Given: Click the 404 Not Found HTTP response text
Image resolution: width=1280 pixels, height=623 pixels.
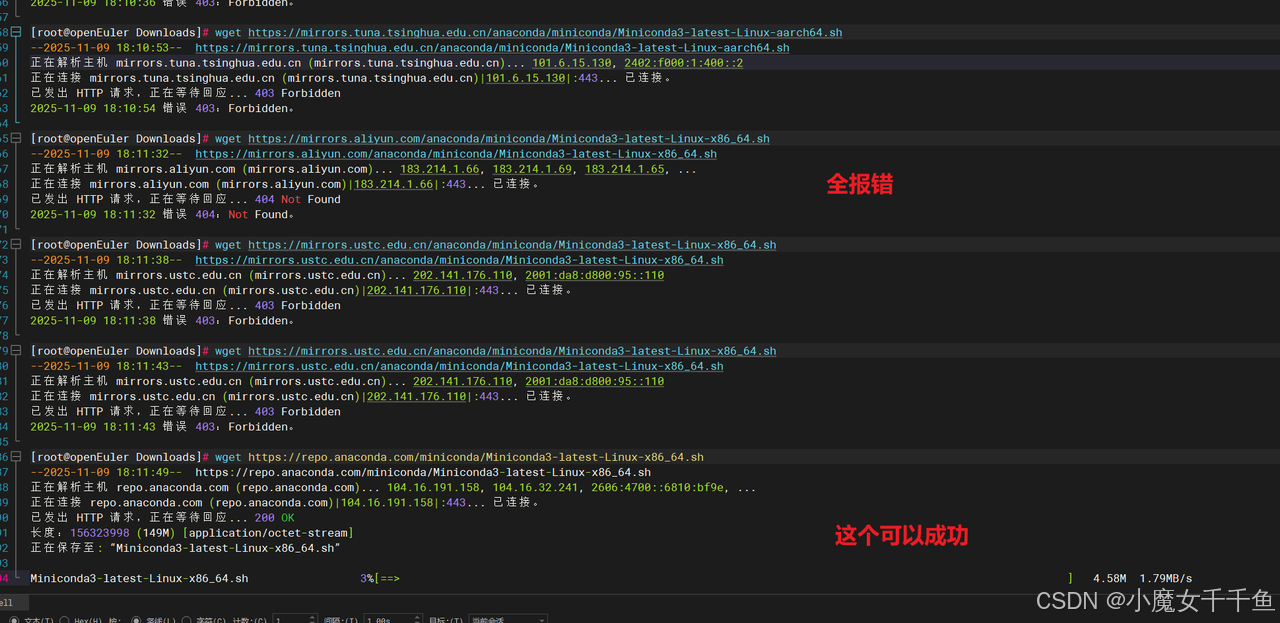Looking at the screenshot, I should tap(297, 199).
